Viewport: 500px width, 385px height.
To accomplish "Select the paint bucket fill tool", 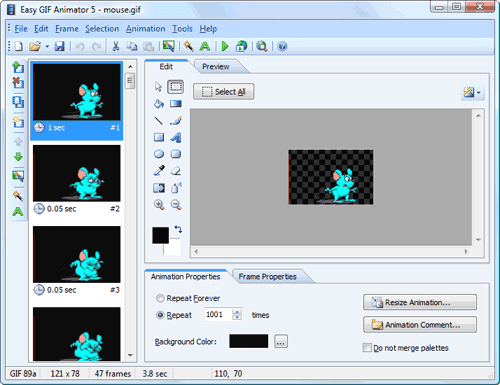I will tap(159, 104).
